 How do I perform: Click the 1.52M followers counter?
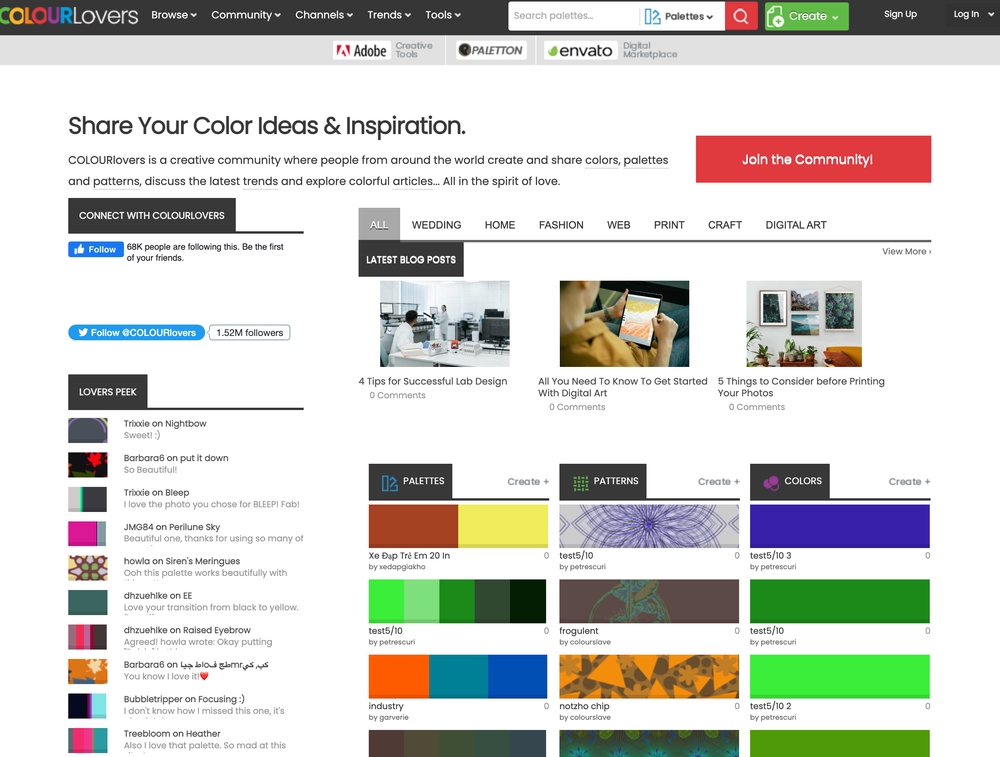(x=249, y=333)
